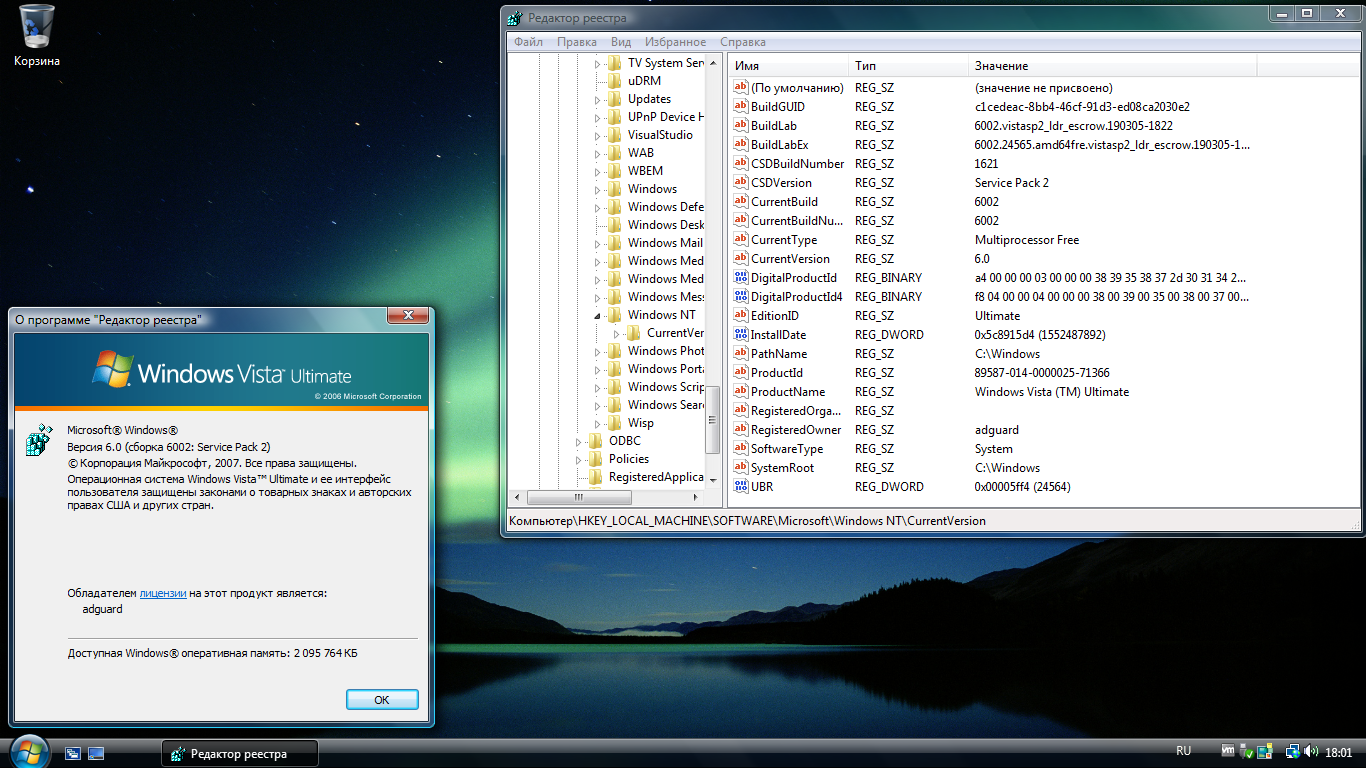Expand the ODBC key

pos(579,441)
